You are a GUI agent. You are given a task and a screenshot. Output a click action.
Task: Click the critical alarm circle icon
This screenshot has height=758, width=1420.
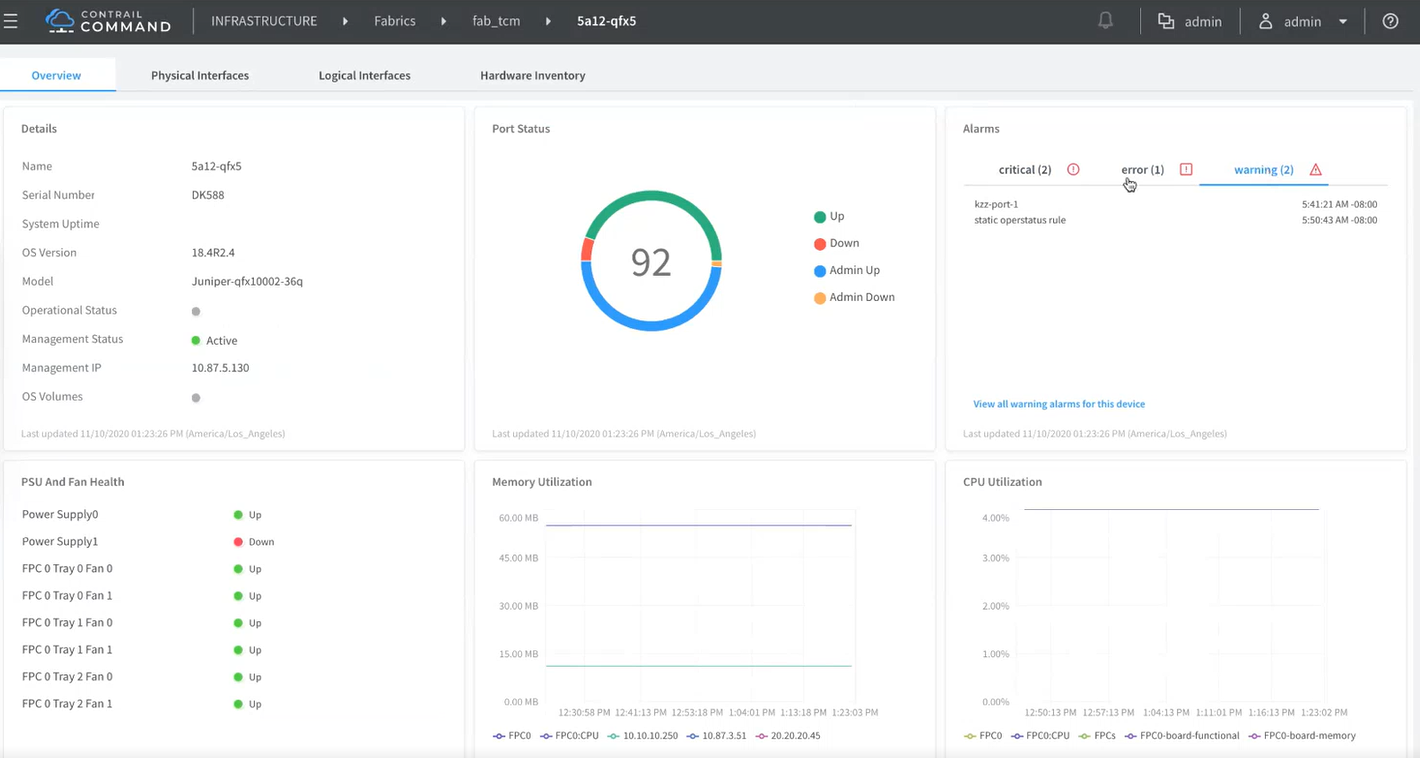tap(1073, 169)
